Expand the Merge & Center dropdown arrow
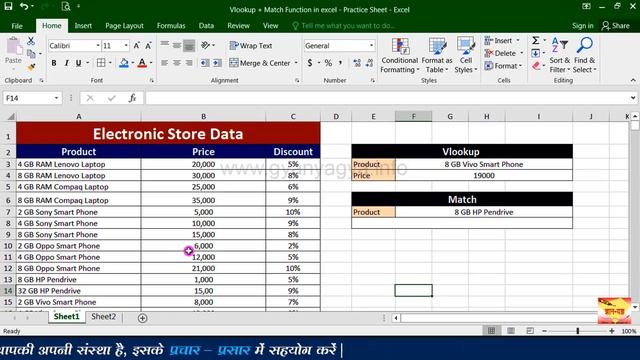This screenshot has width=640, height=360. coord(296,63)
